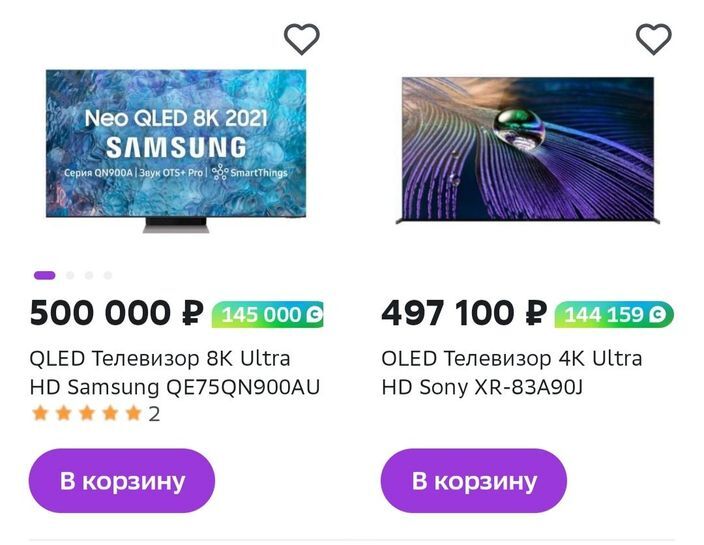The image size is (704, 545).
Task: Open QLED Samsung QE75QN900AU product title
Action: point(175,373)
